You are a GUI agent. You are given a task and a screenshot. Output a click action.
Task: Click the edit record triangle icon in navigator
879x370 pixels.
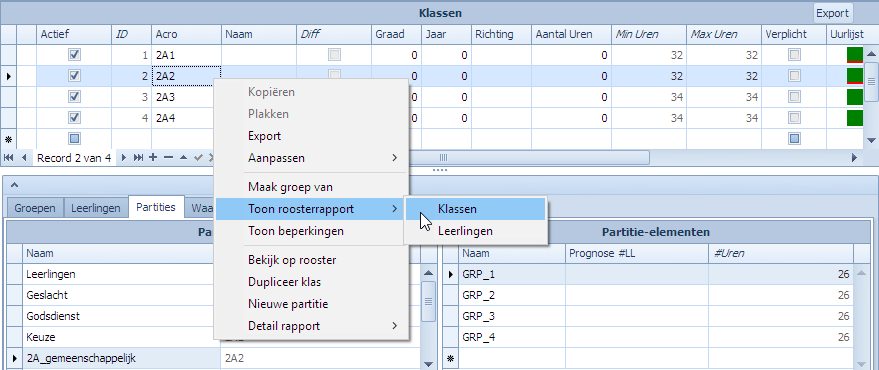pyautogui.click(x=183, y=158)
